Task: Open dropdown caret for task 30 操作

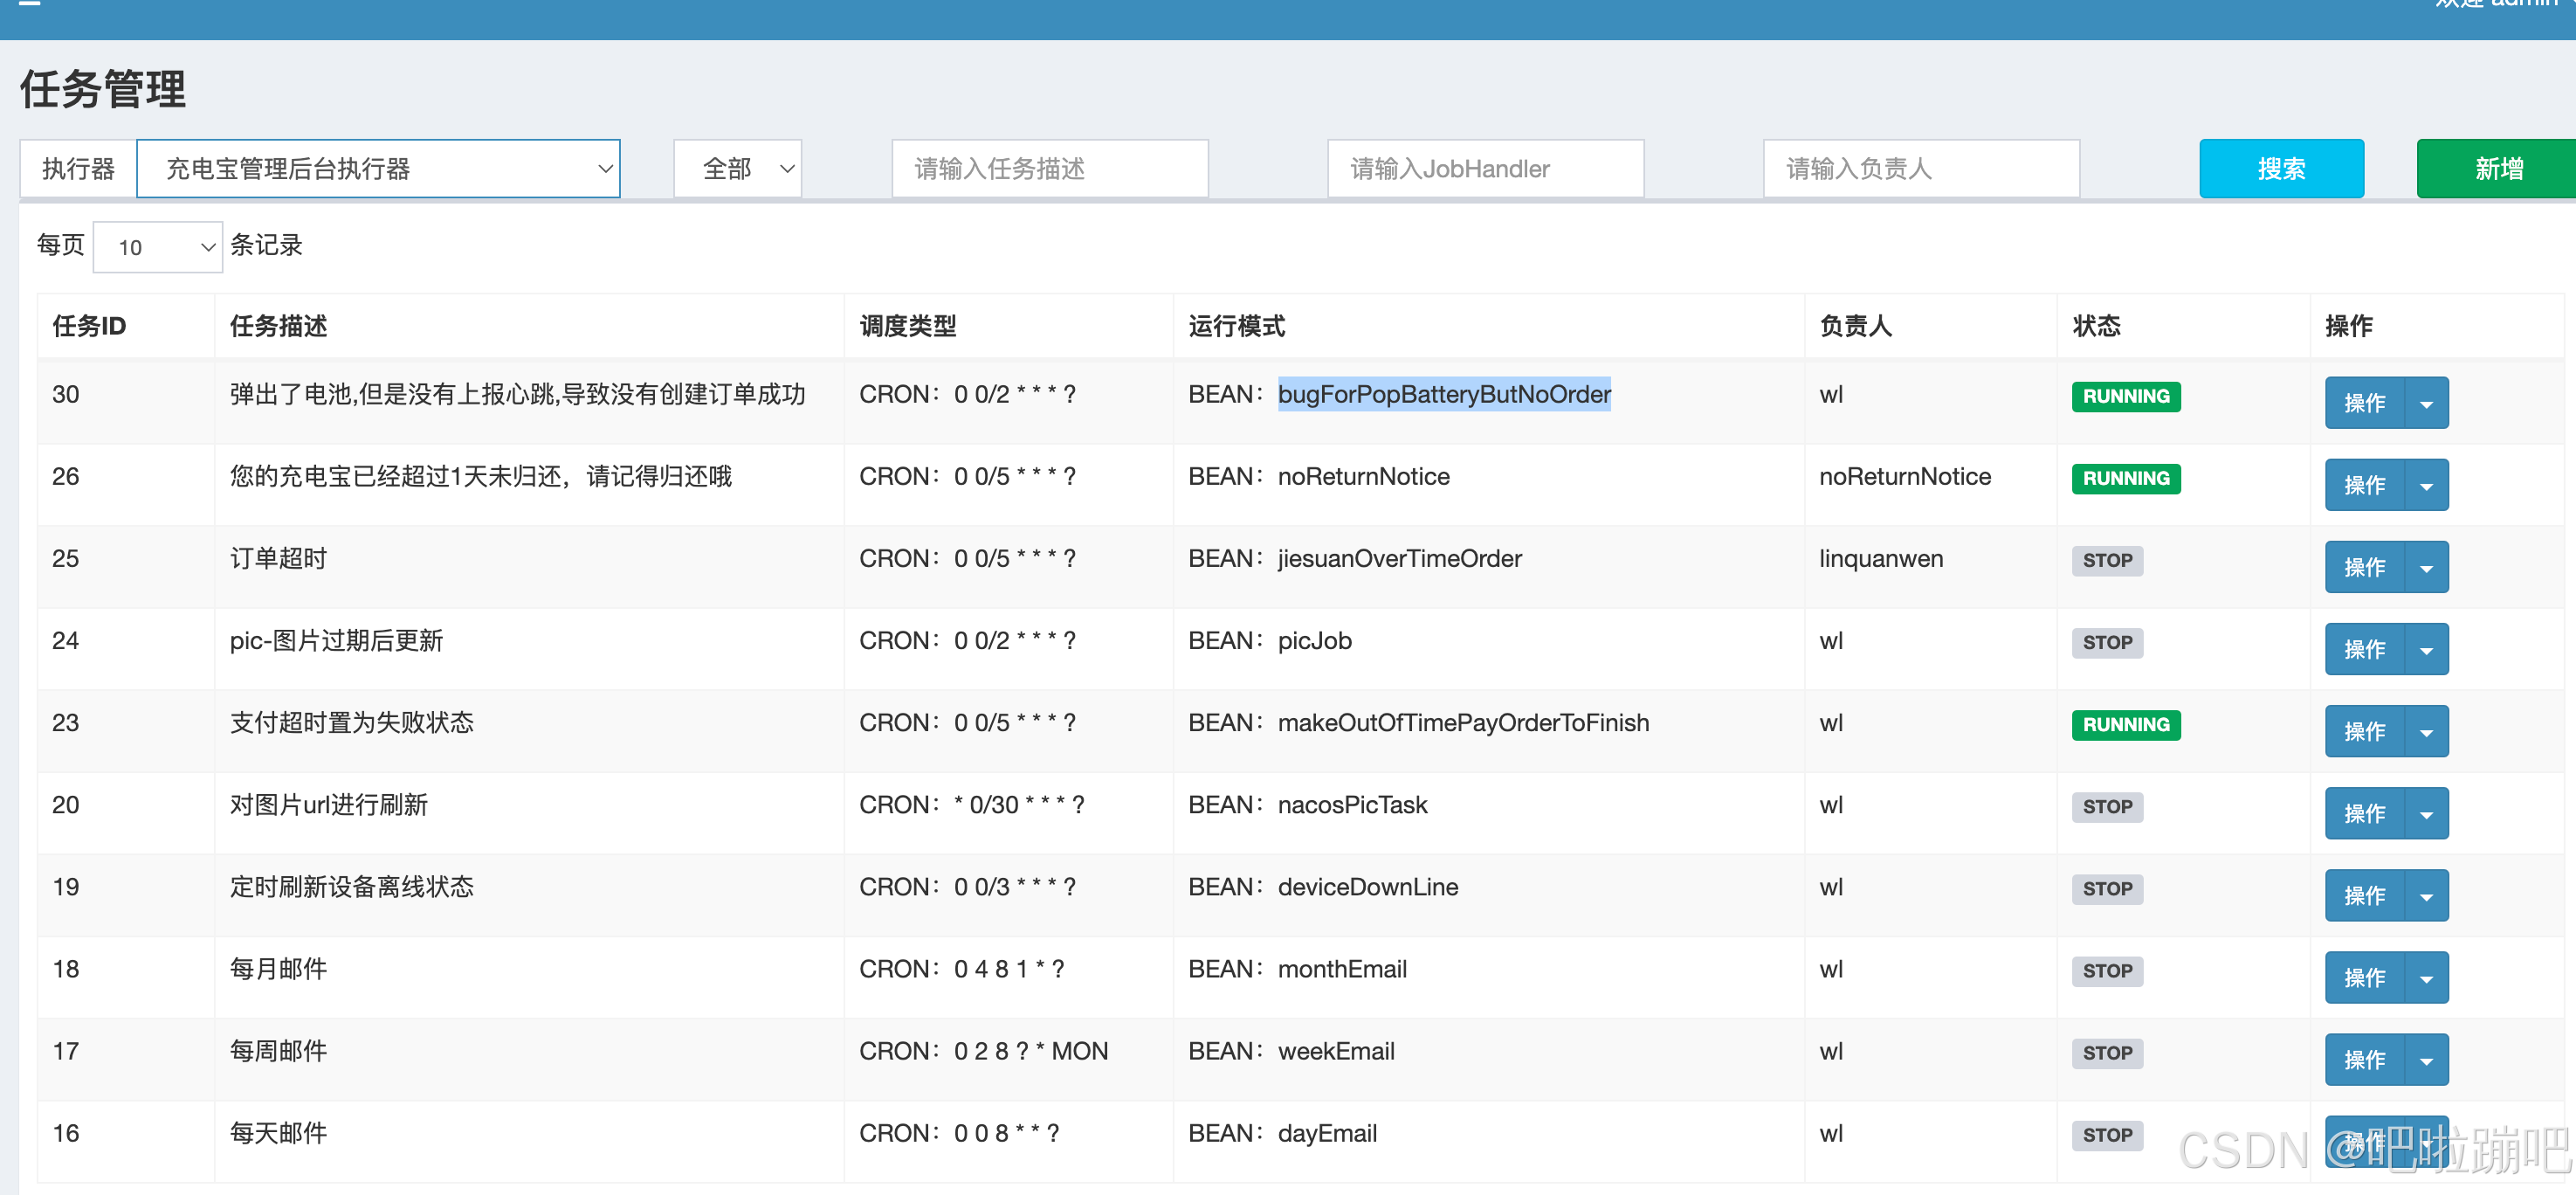Action: coord(2426,404)
